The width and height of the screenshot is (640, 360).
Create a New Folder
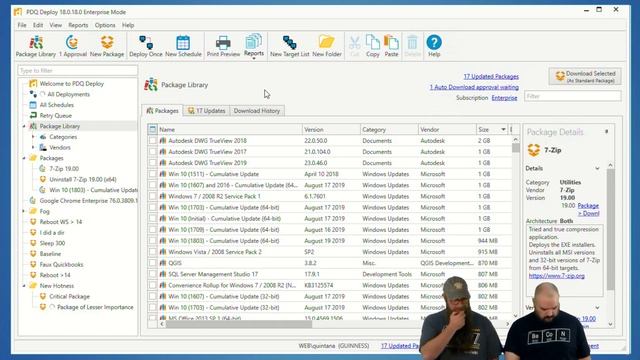pos(327,46)
